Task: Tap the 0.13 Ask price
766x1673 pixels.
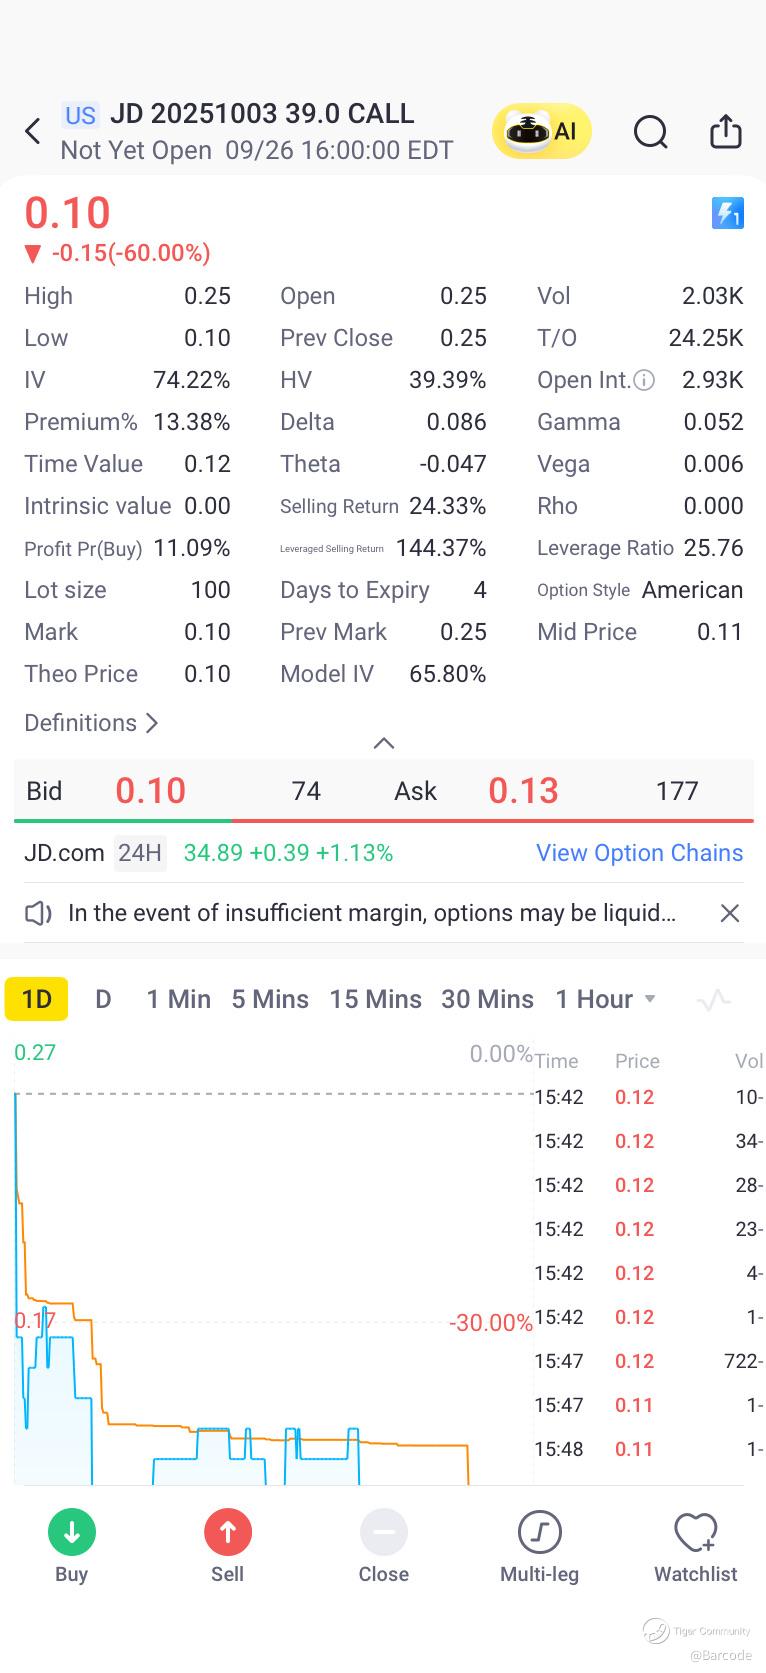Action: tap(523, 791)
